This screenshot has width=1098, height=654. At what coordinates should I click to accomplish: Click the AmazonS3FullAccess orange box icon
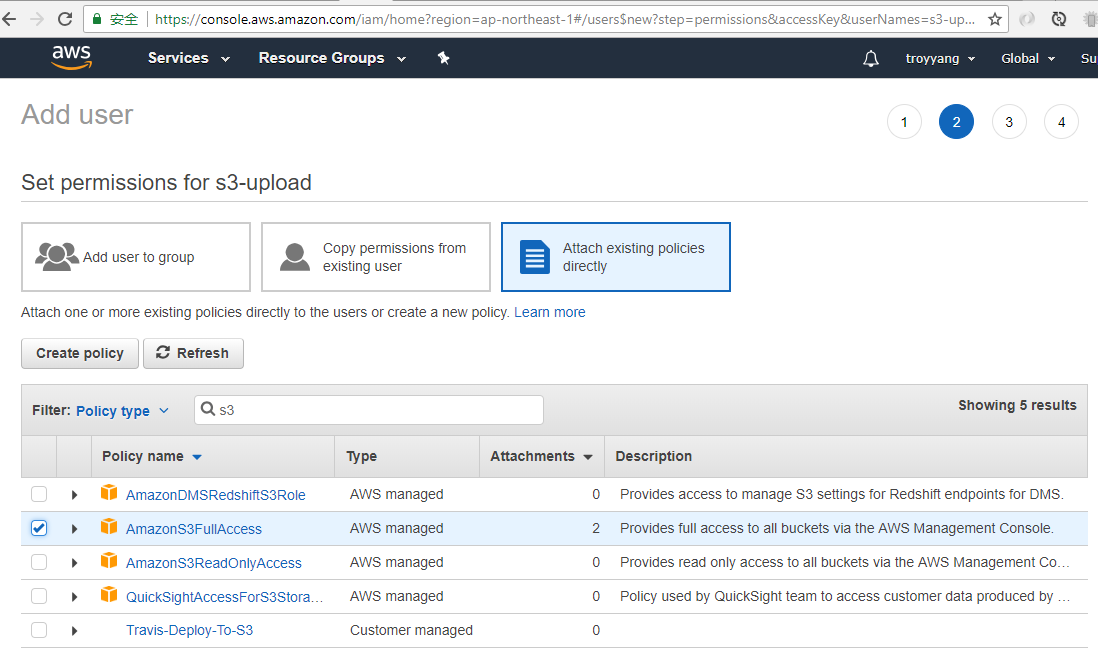109,528
